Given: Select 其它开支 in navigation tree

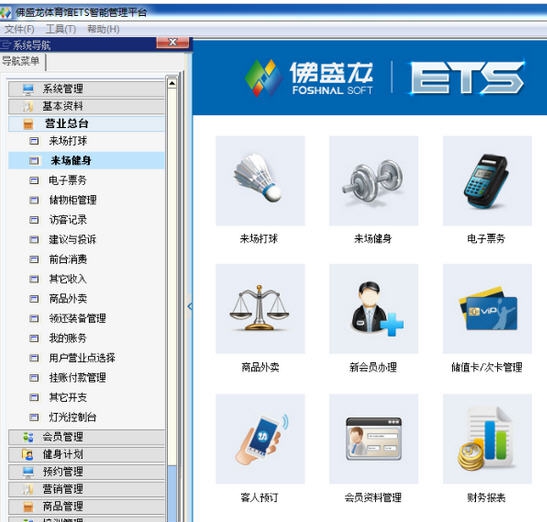Looking at the screenshot, I should click(x=68, y=397).
